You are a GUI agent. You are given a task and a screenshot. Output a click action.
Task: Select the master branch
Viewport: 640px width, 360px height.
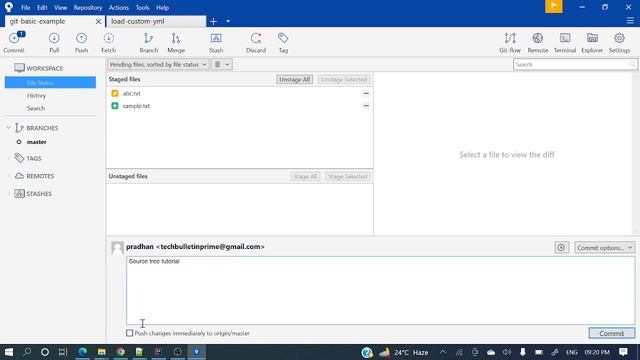pos(36,142)
